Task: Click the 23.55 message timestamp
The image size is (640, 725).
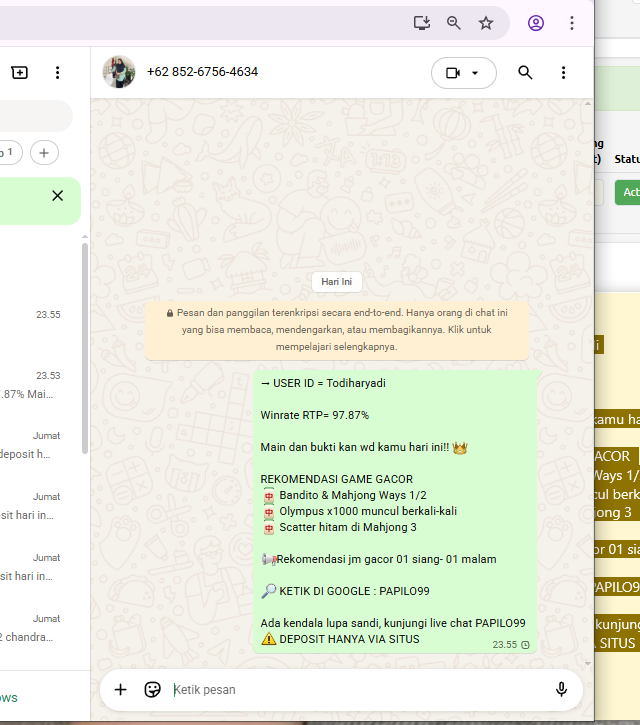Action: 505,645
